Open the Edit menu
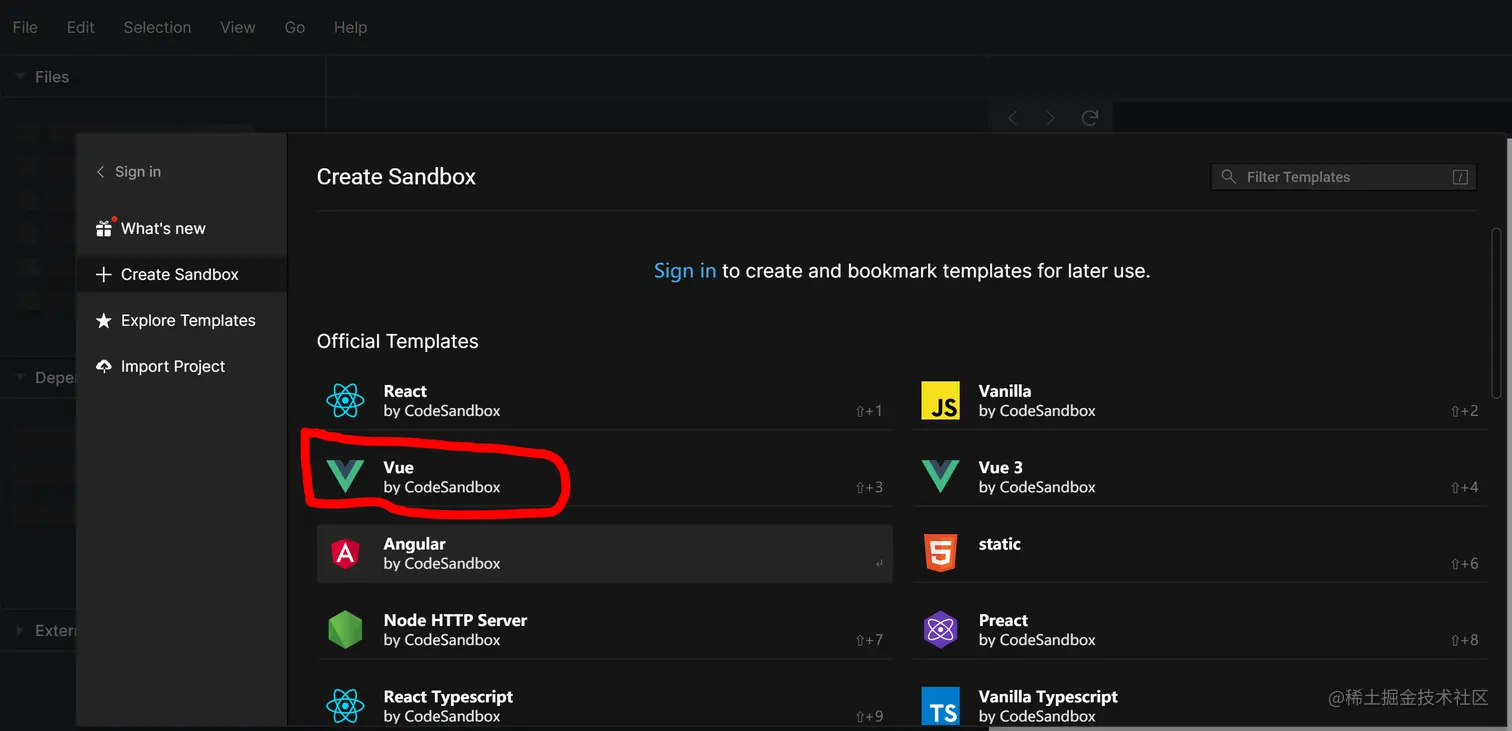The width and height of the screenshot is (1512, 731). point(81,27)
